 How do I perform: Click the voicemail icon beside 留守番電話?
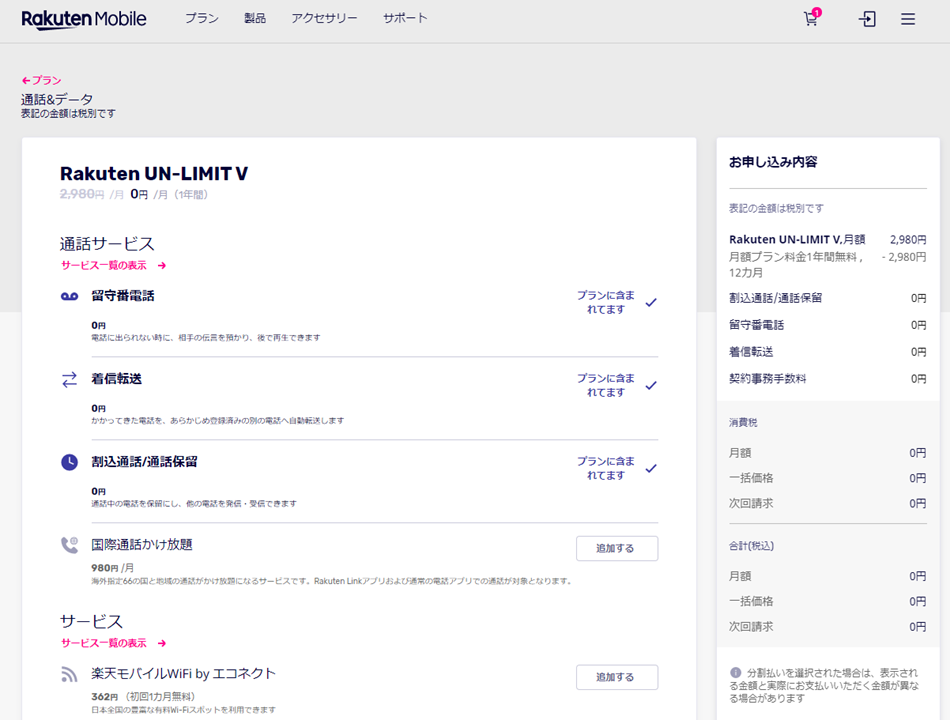point(69,296)
